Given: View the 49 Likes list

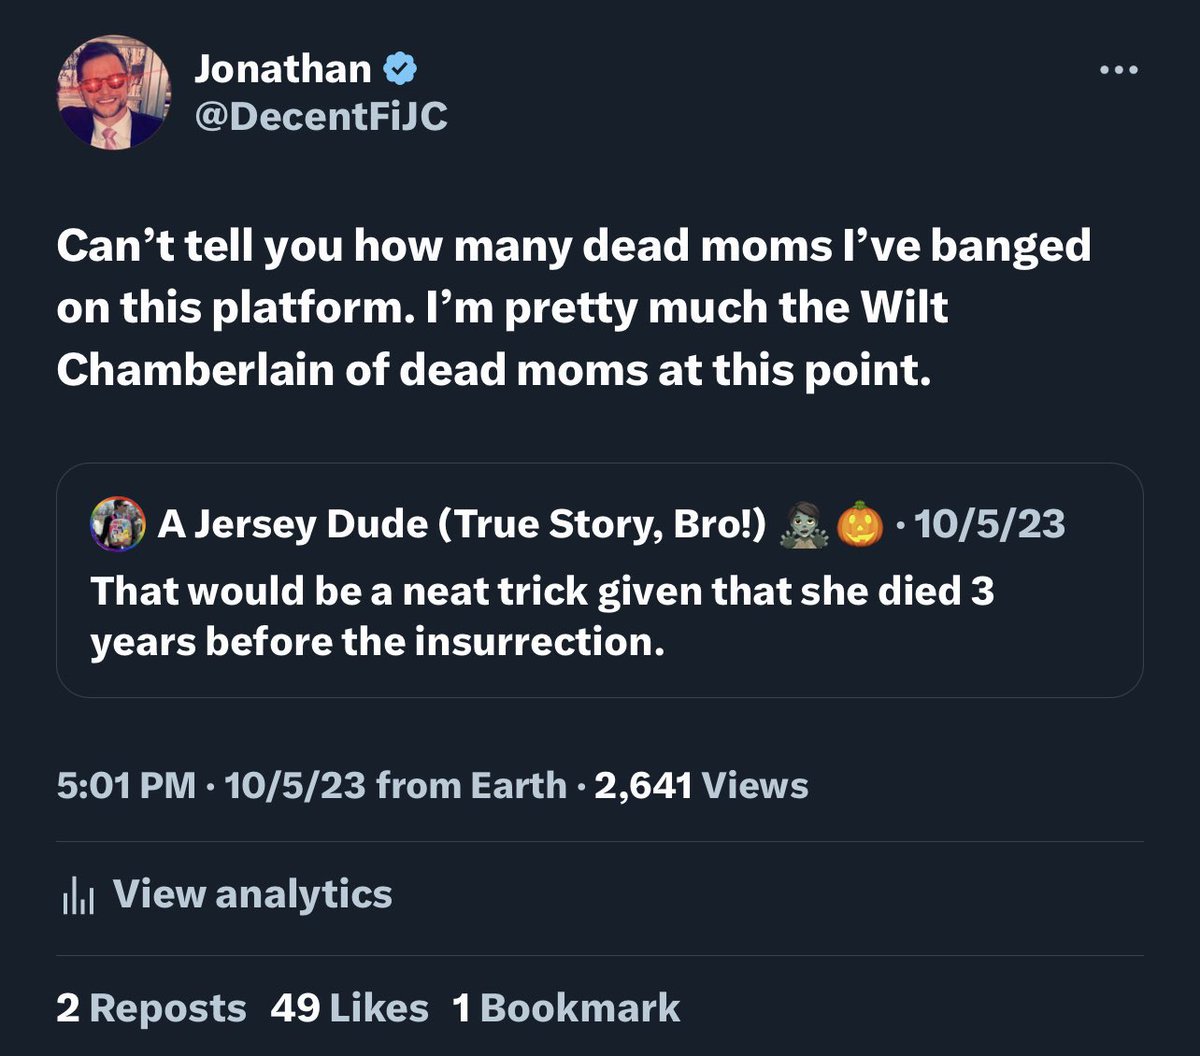Looking at the screenshot, I should 349,1008.
